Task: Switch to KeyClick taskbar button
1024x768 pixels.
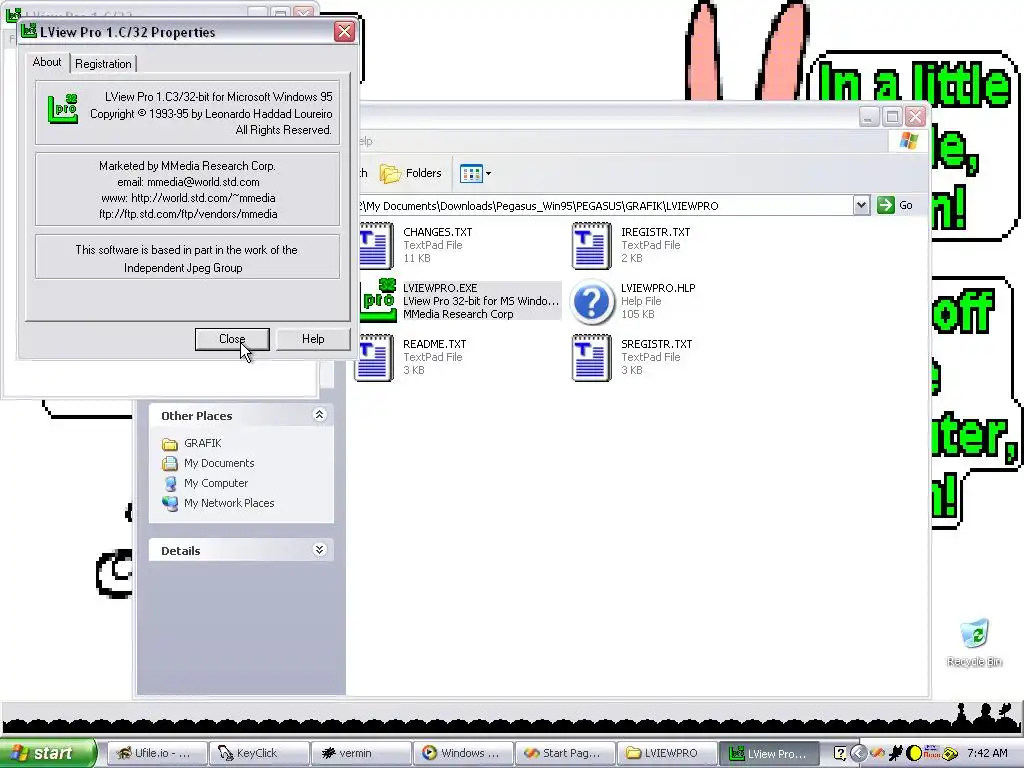Action: [x=259, y=753]
